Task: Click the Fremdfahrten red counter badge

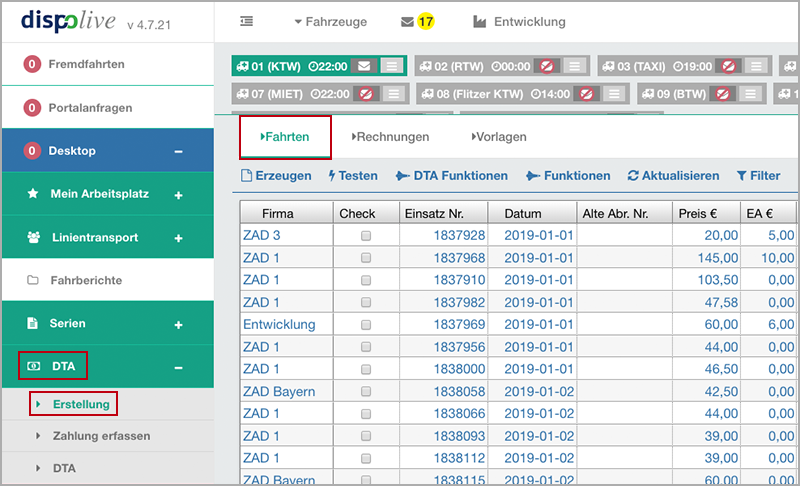Action: [32, 64]
